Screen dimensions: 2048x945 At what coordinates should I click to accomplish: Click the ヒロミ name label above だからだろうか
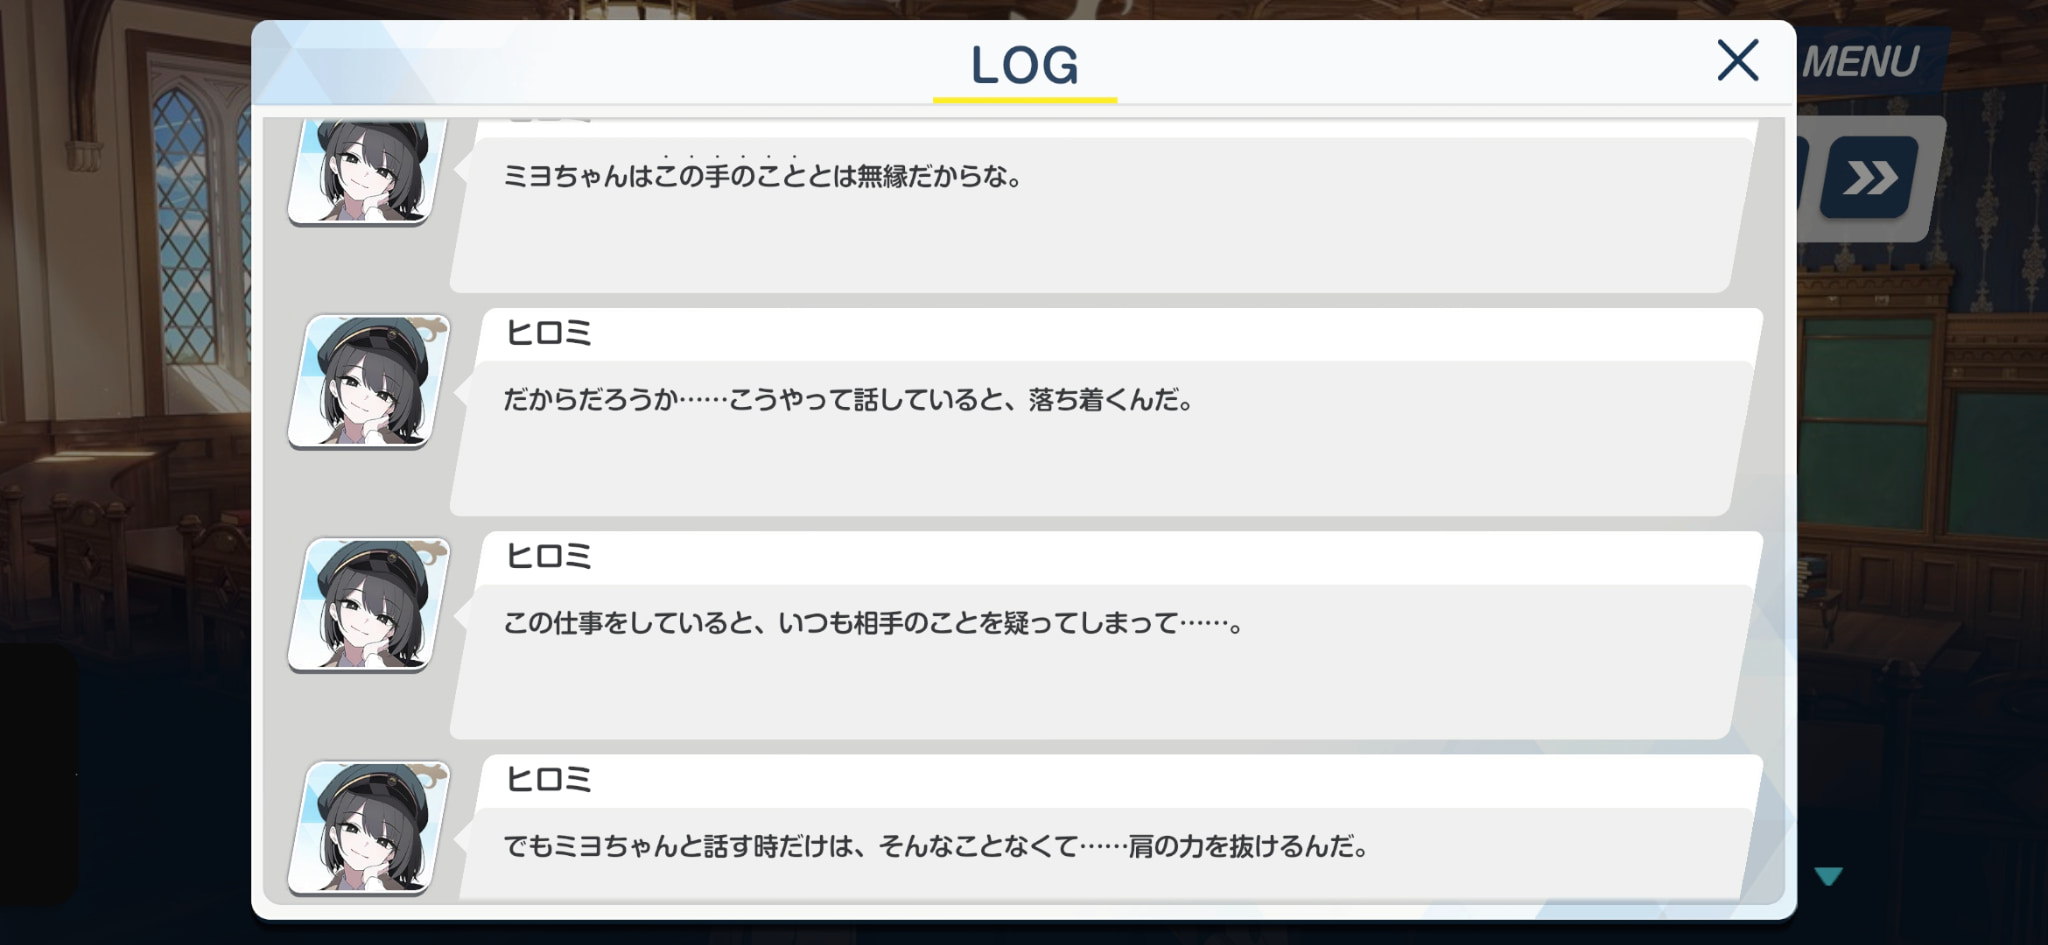click(x=548, y=332)
